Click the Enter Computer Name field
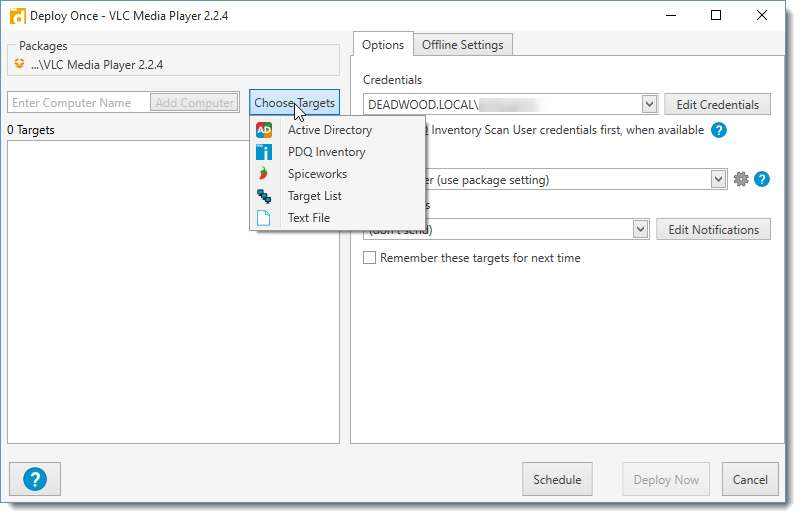Image resolution: width=801 pixels, height=518 pixels. [79, 103]
